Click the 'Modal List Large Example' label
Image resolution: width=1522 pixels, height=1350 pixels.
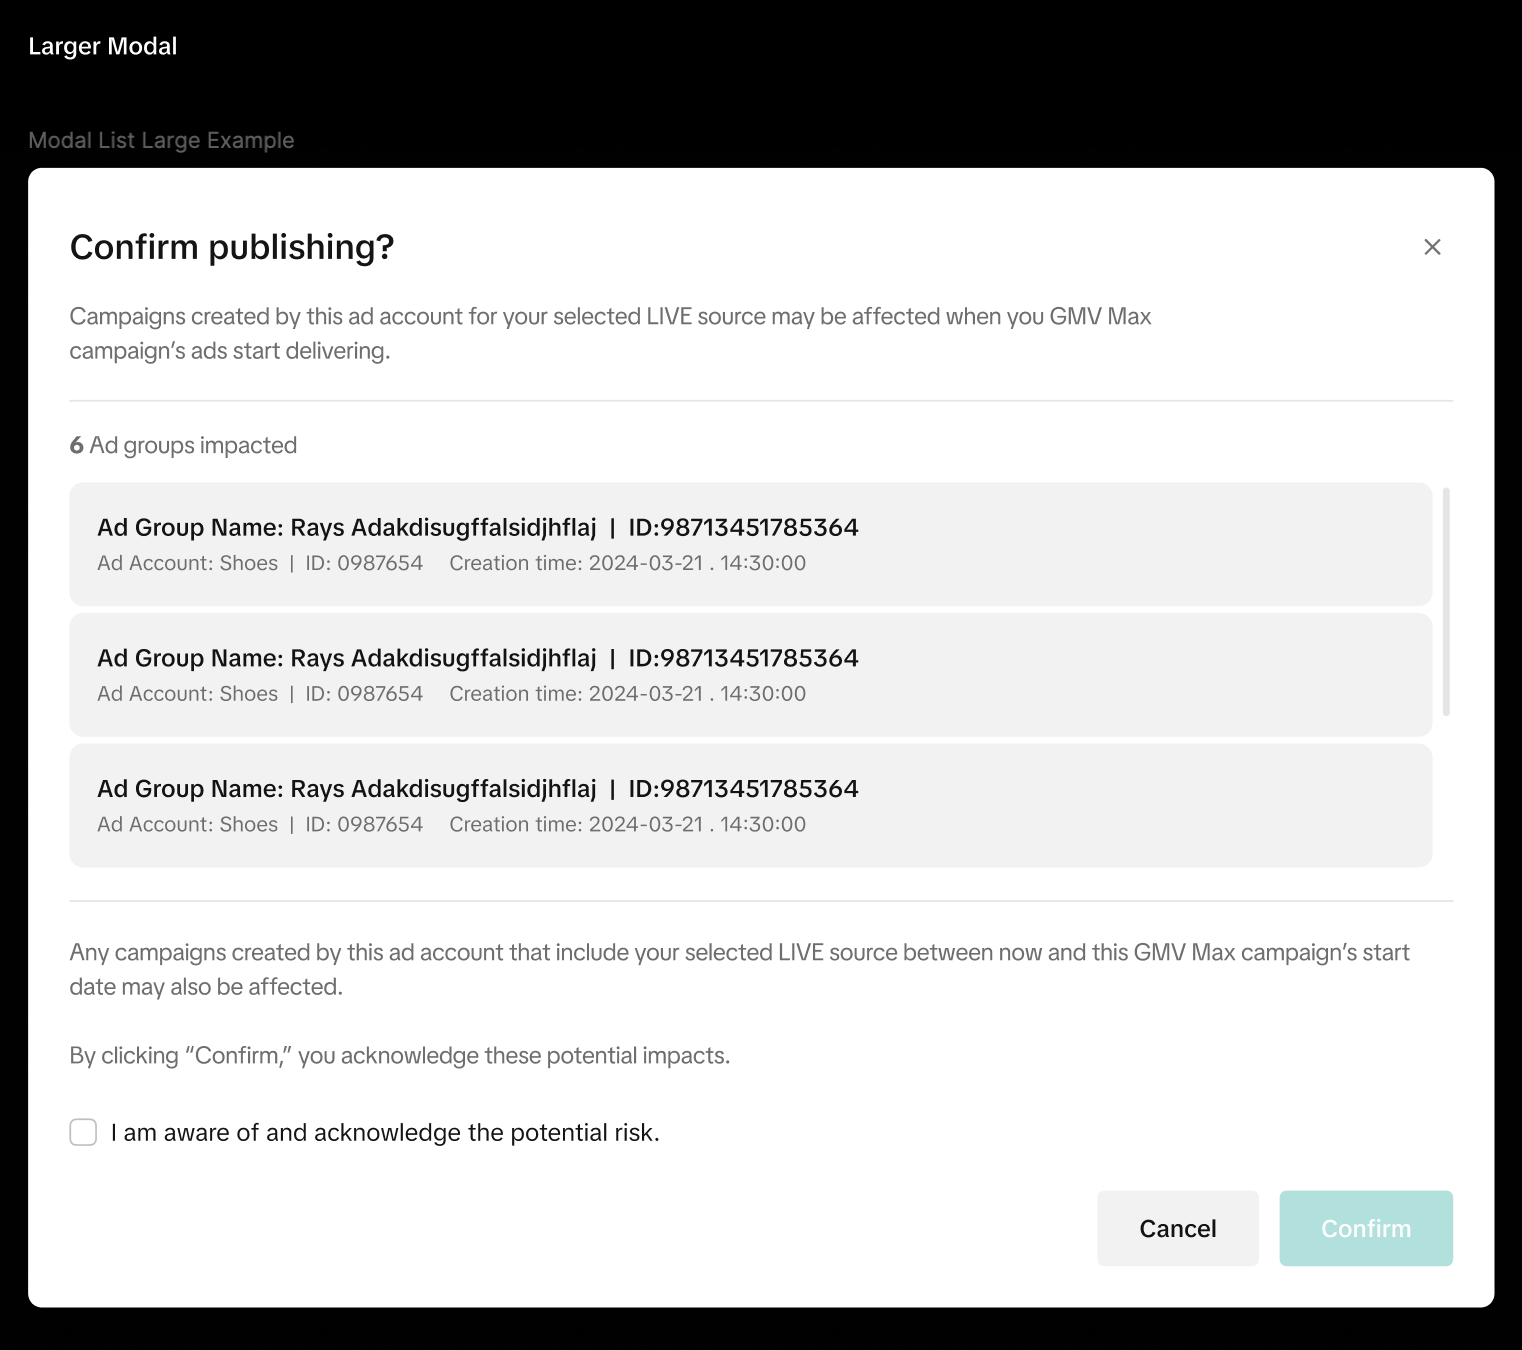pyautogui.click(x=161, y=140)
